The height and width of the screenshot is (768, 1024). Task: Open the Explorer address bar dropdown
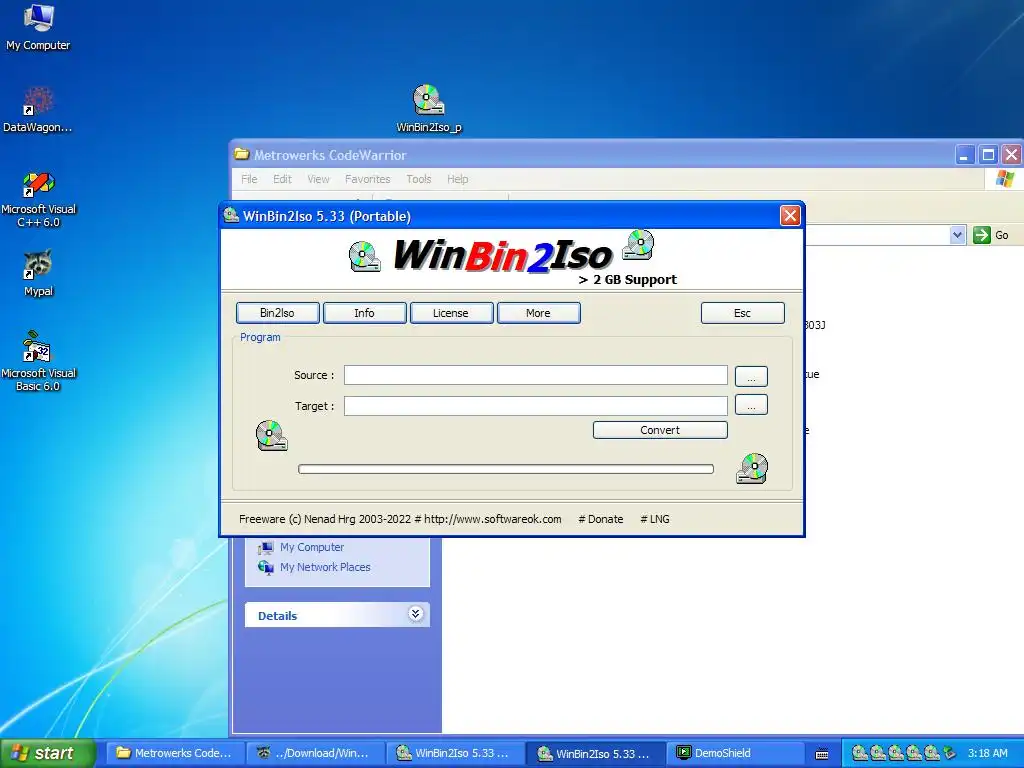pos(957,235)
